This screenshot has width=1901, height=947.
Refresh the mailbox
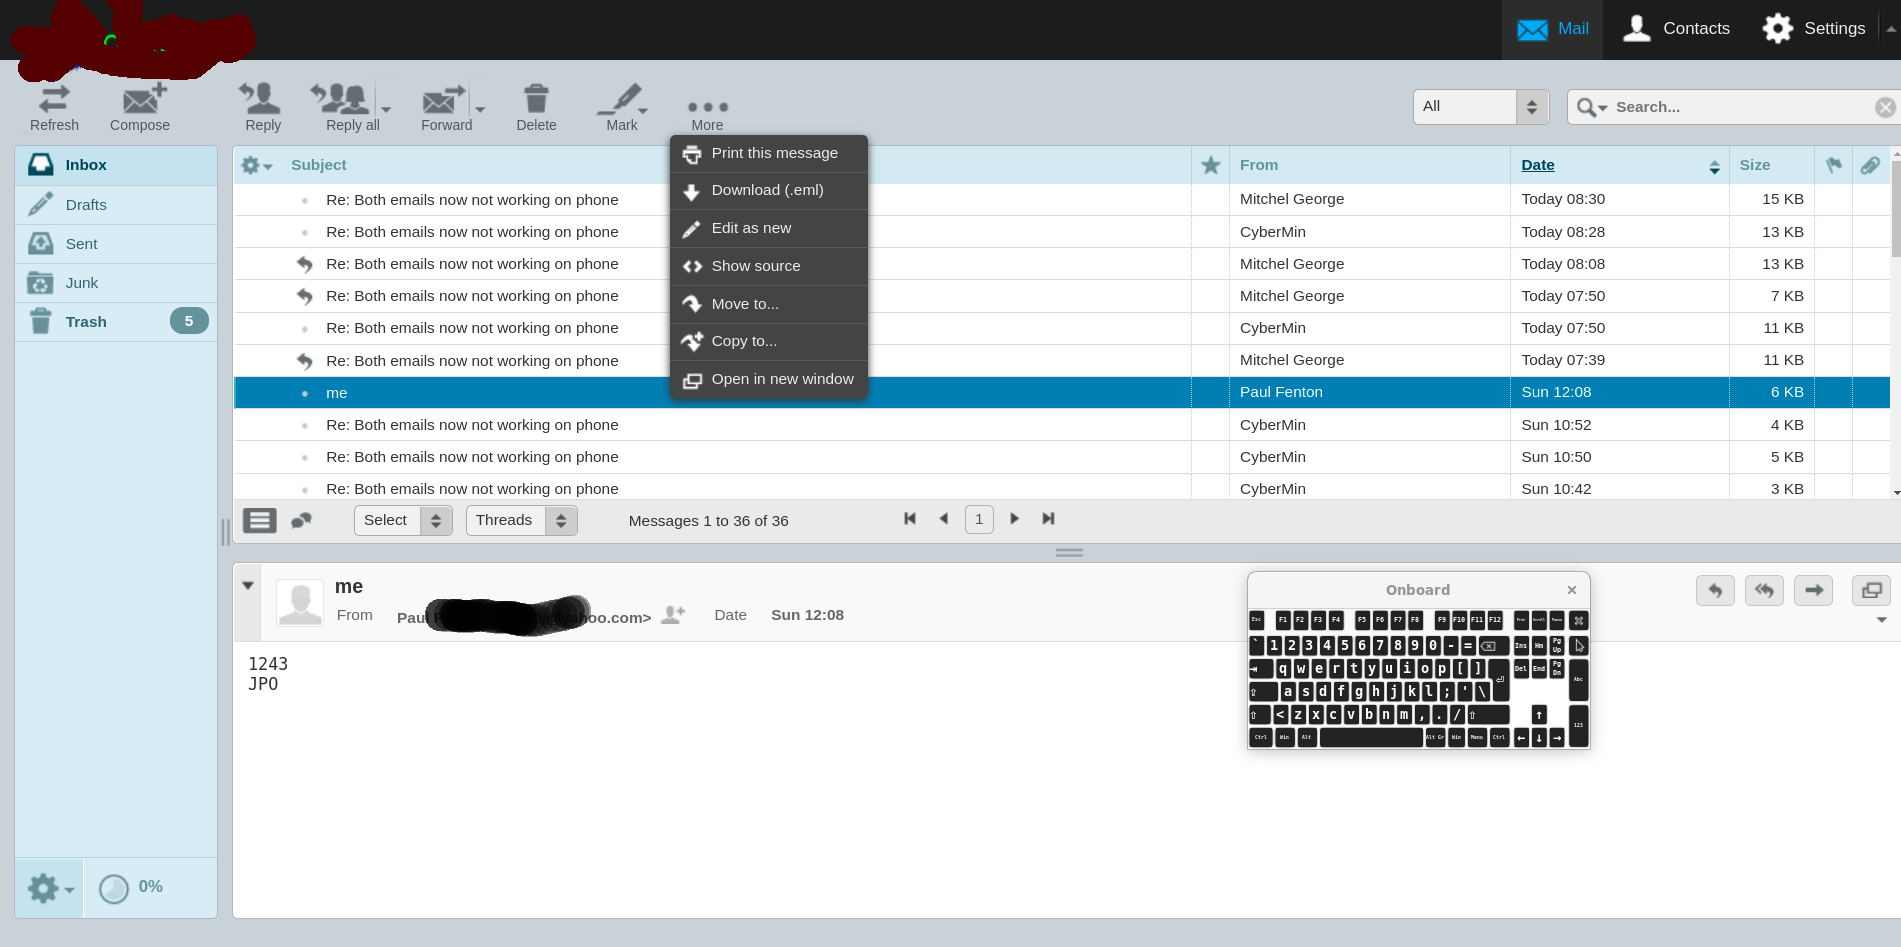pos(54,108)
